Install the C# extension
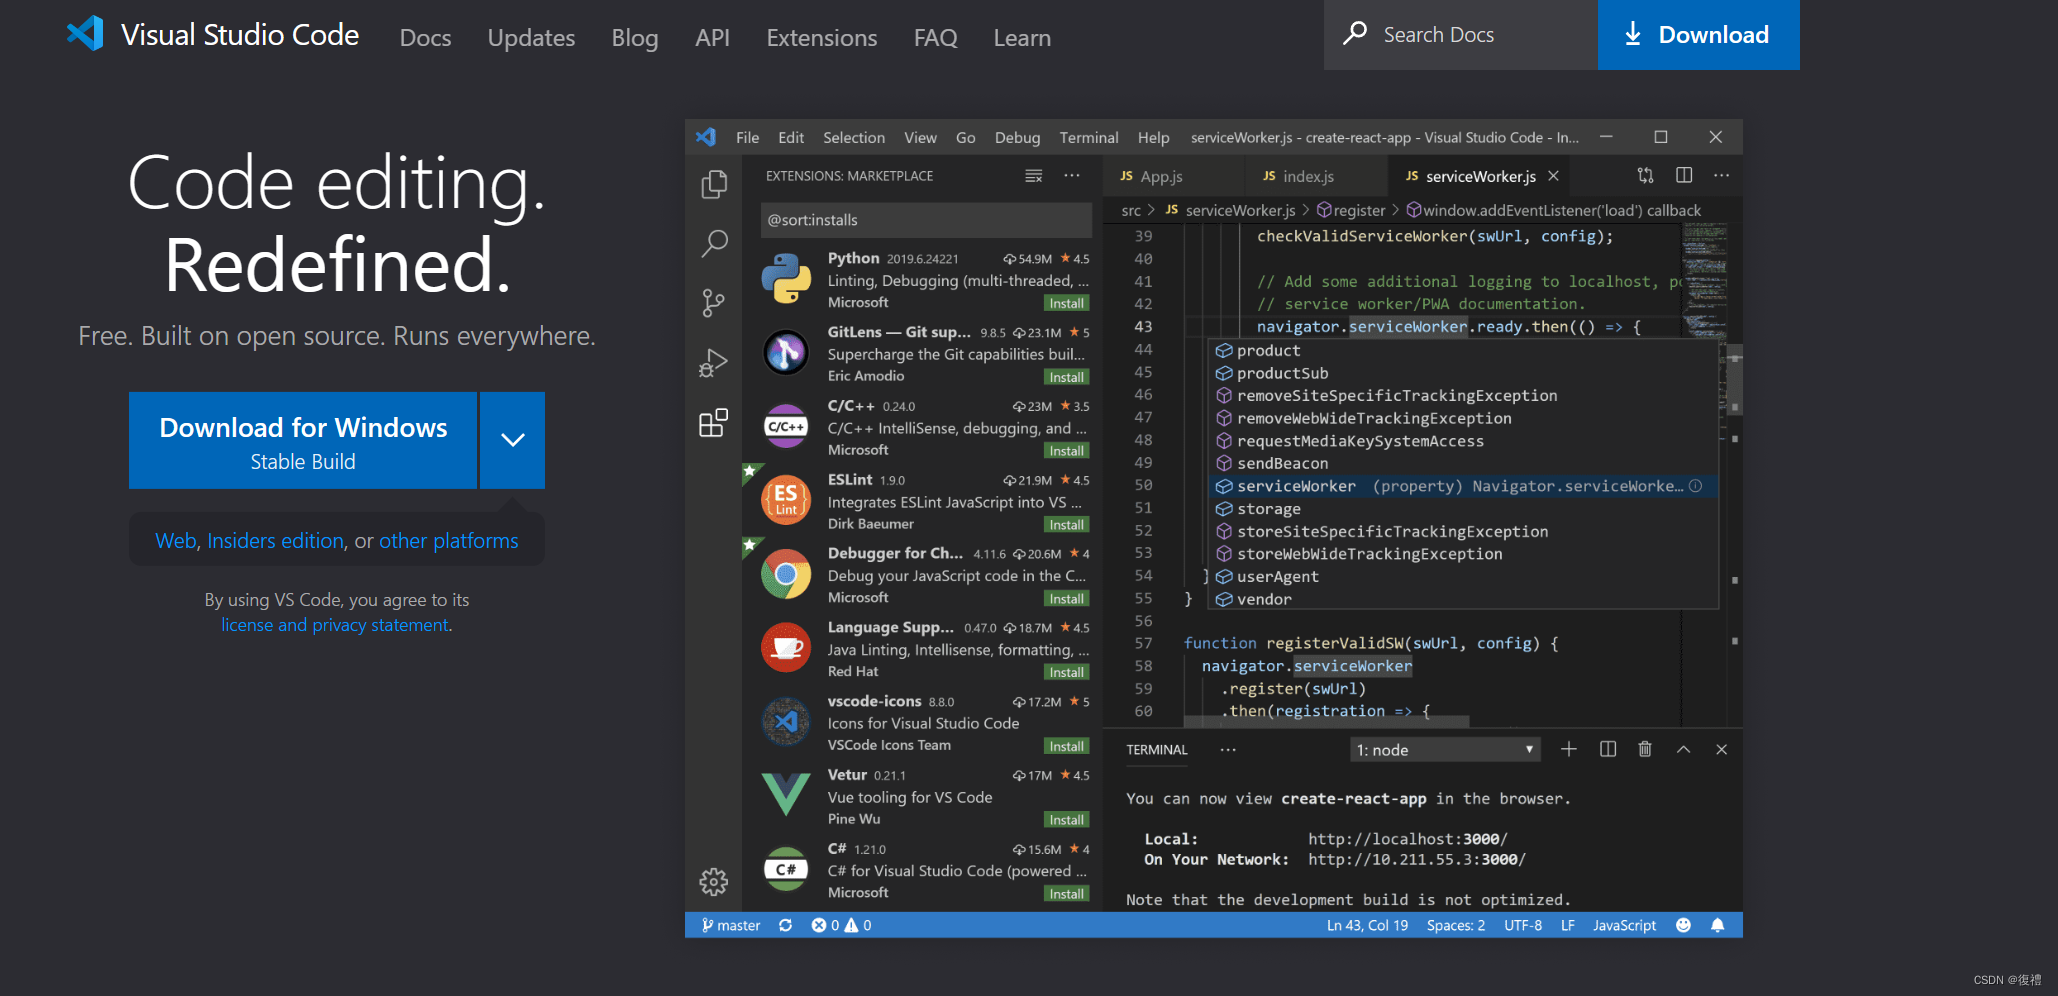The width and height of the screenshot is (2058, 996). point(1066,894)
